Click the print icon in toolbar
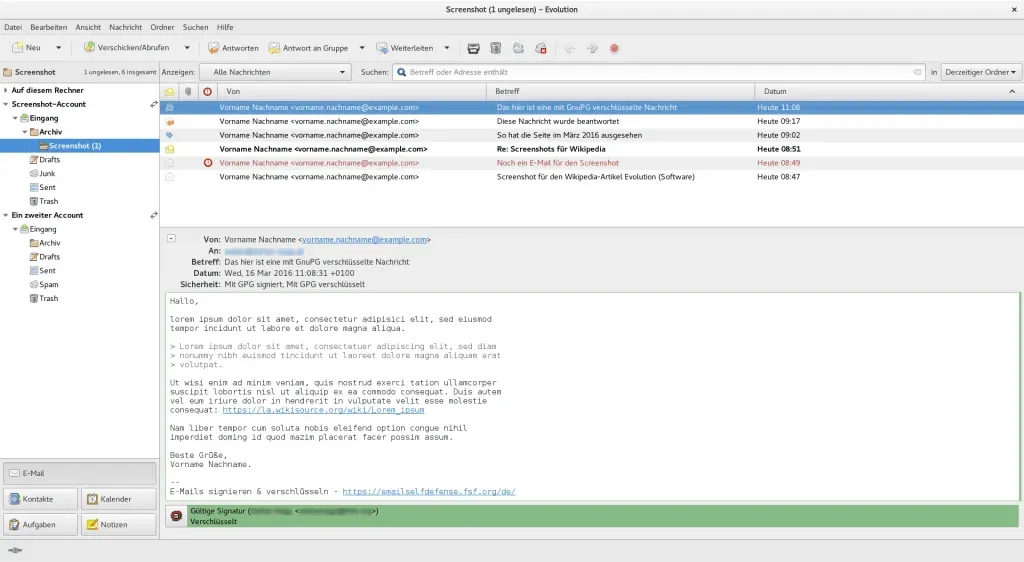The image size is (1024, 562). coord(473,48)
